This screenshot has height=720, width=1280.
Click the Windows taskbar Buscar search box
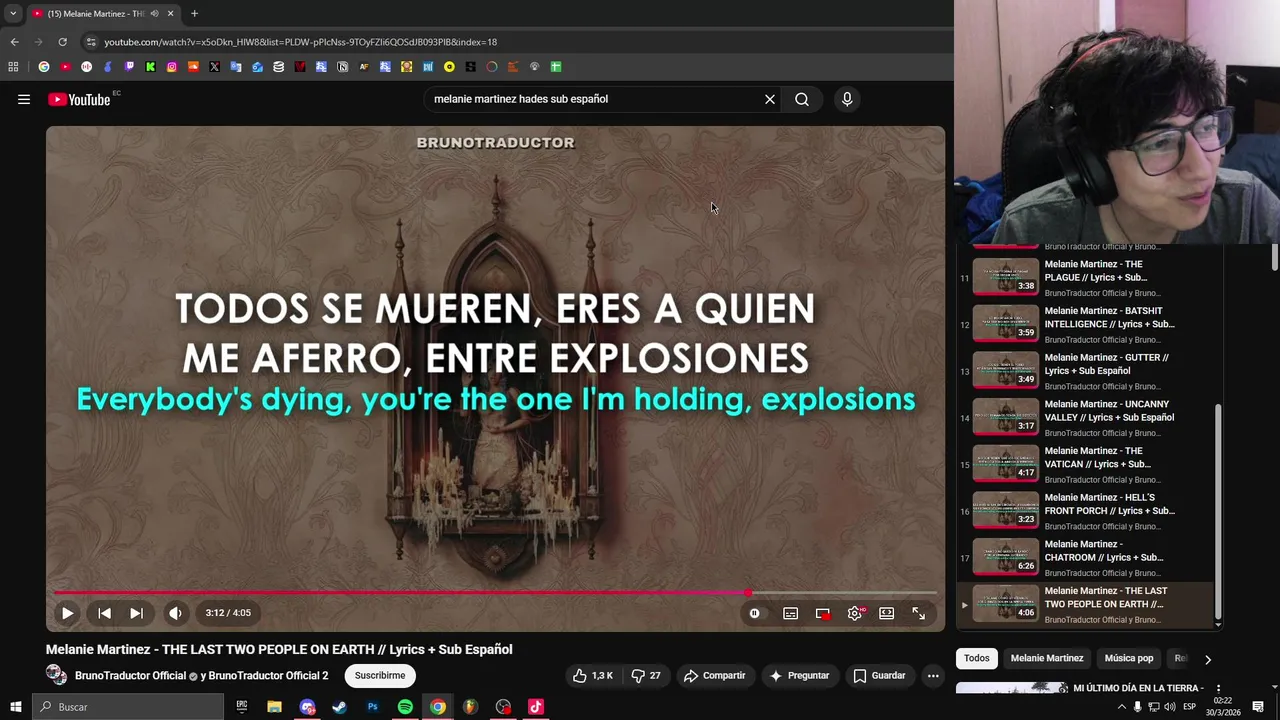[x=128, y=707]
